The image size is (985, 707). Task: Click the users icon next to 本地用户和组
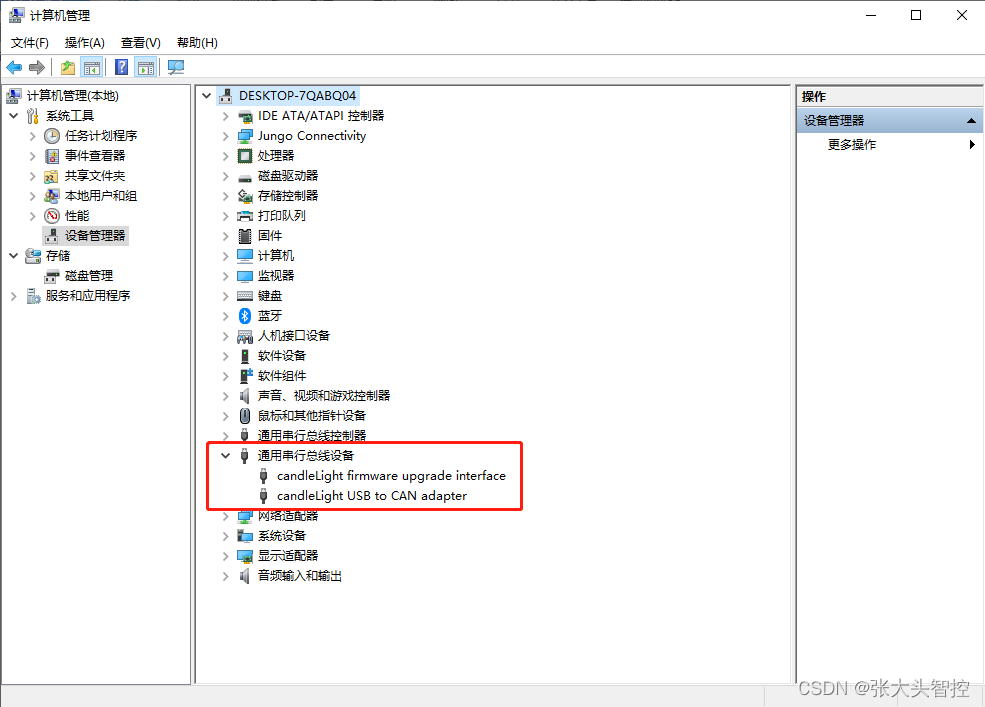coord(52,195)
